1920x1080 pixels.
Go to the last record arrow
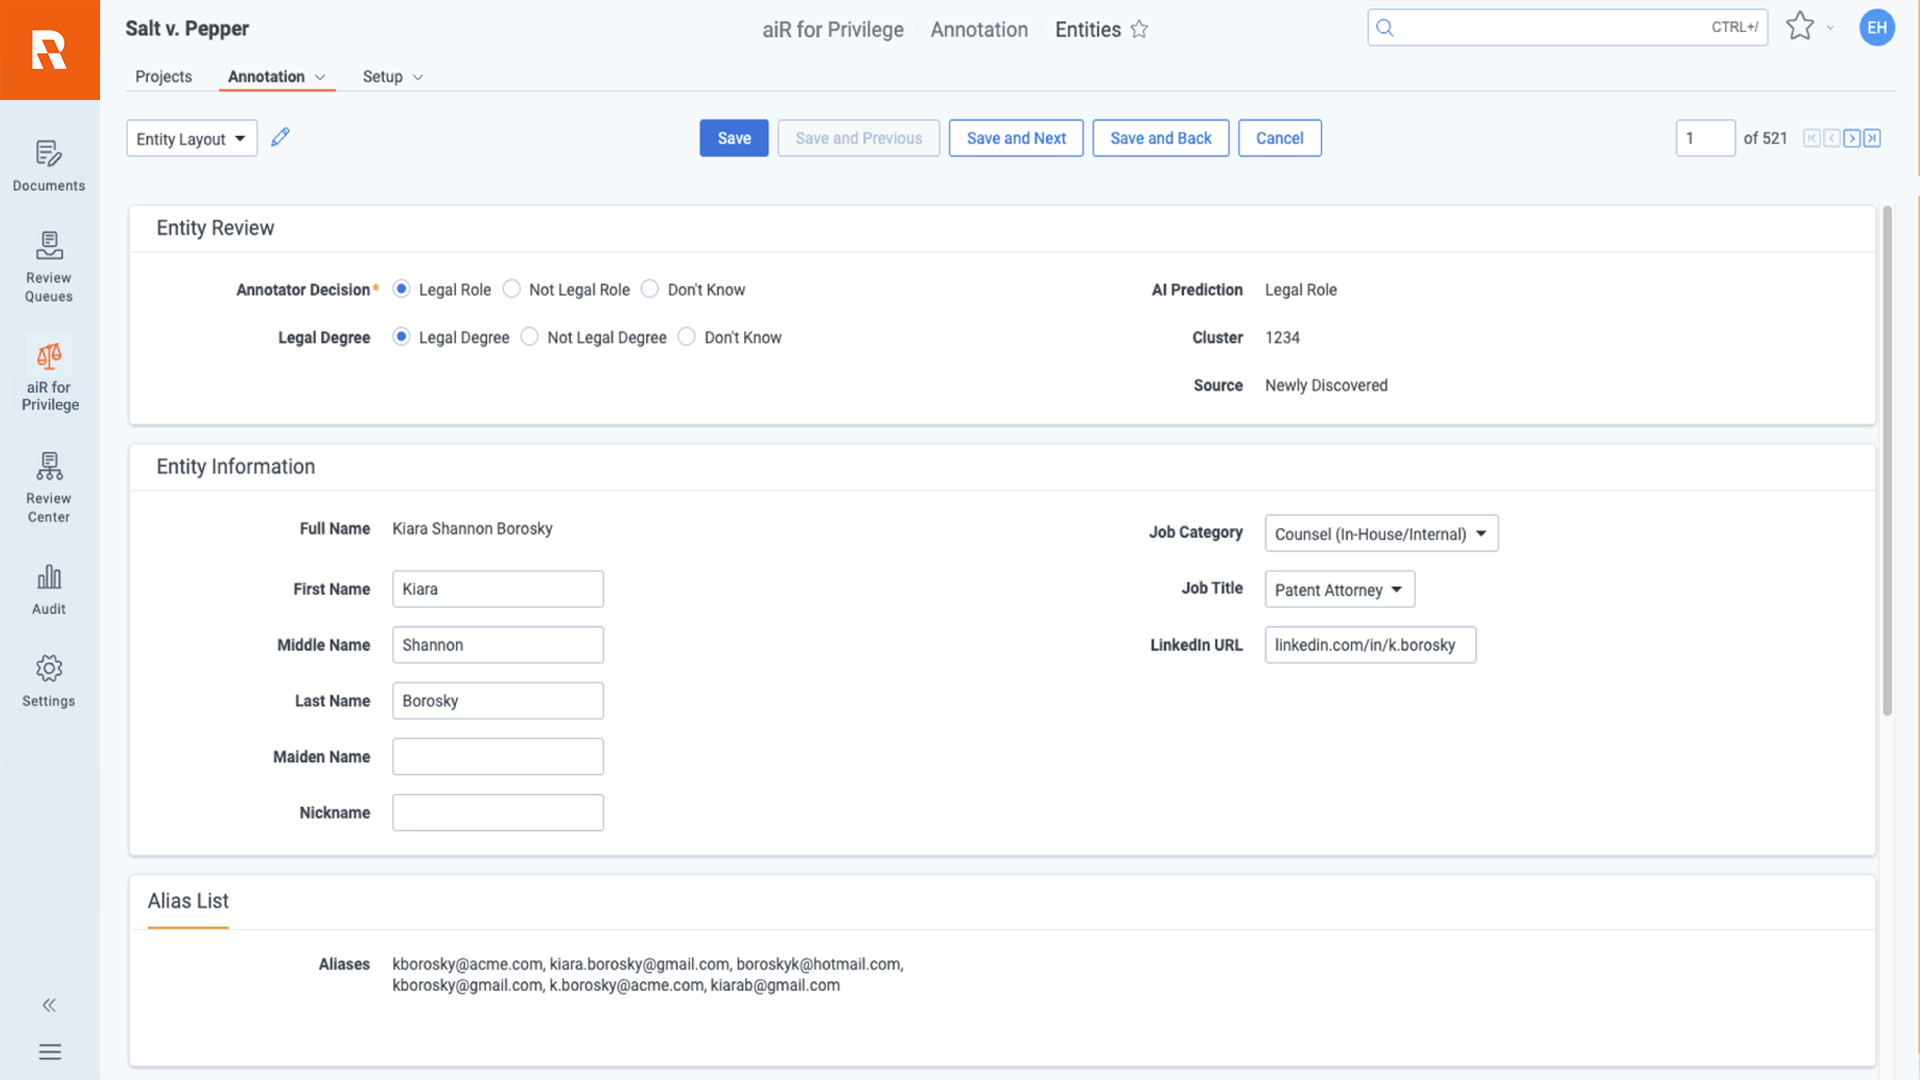coord(1872,138)
